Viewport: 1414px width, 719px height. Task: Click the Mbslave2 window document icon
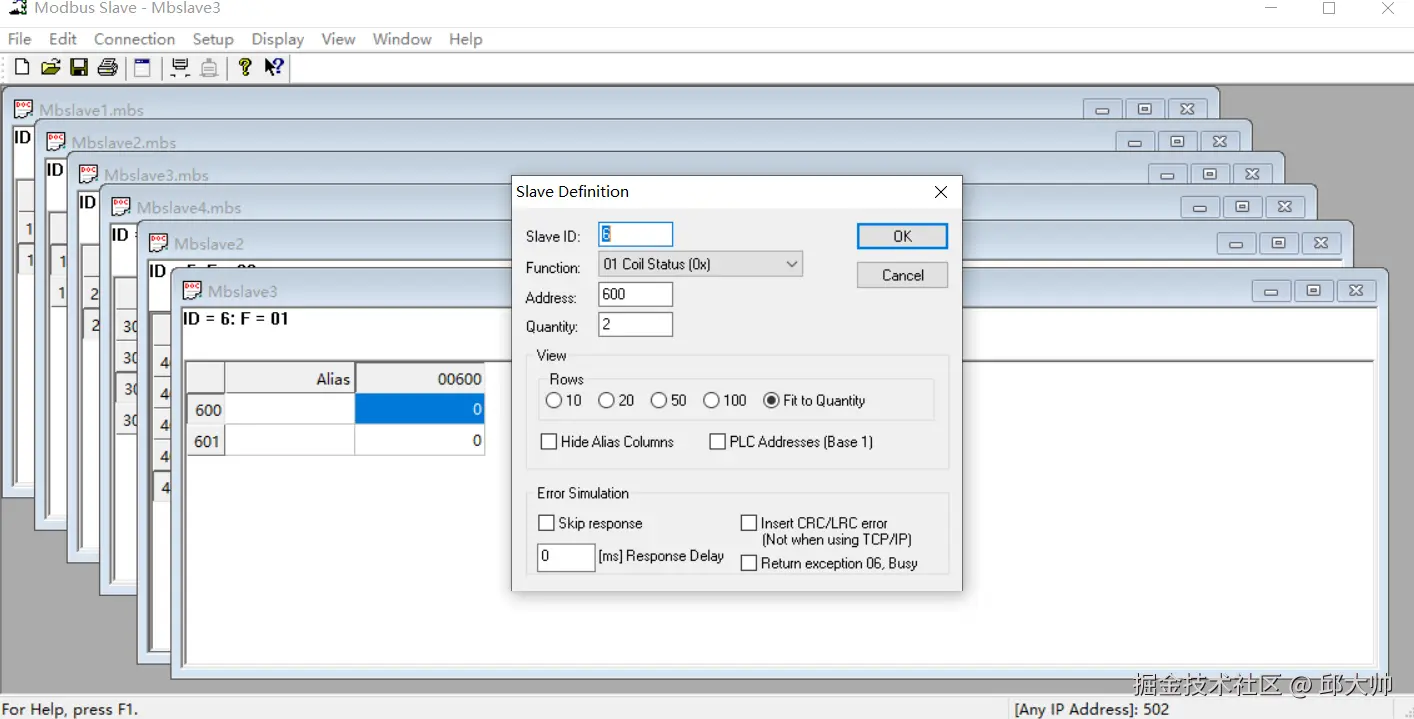(x=158, y=243)
